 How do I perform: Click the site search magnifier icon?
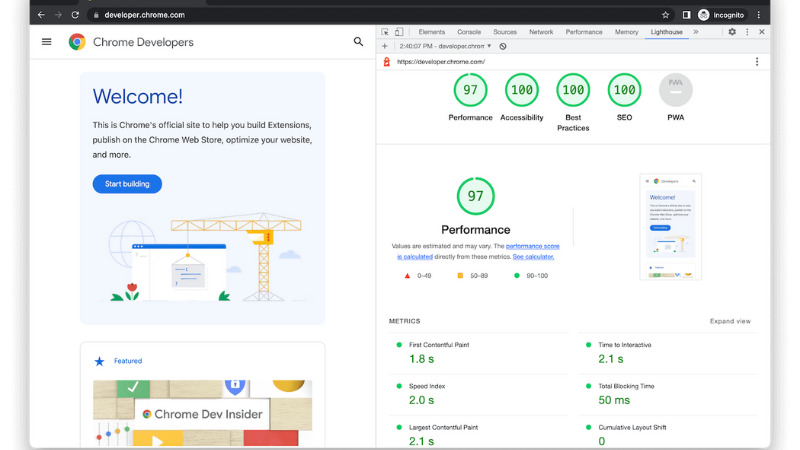358,42
